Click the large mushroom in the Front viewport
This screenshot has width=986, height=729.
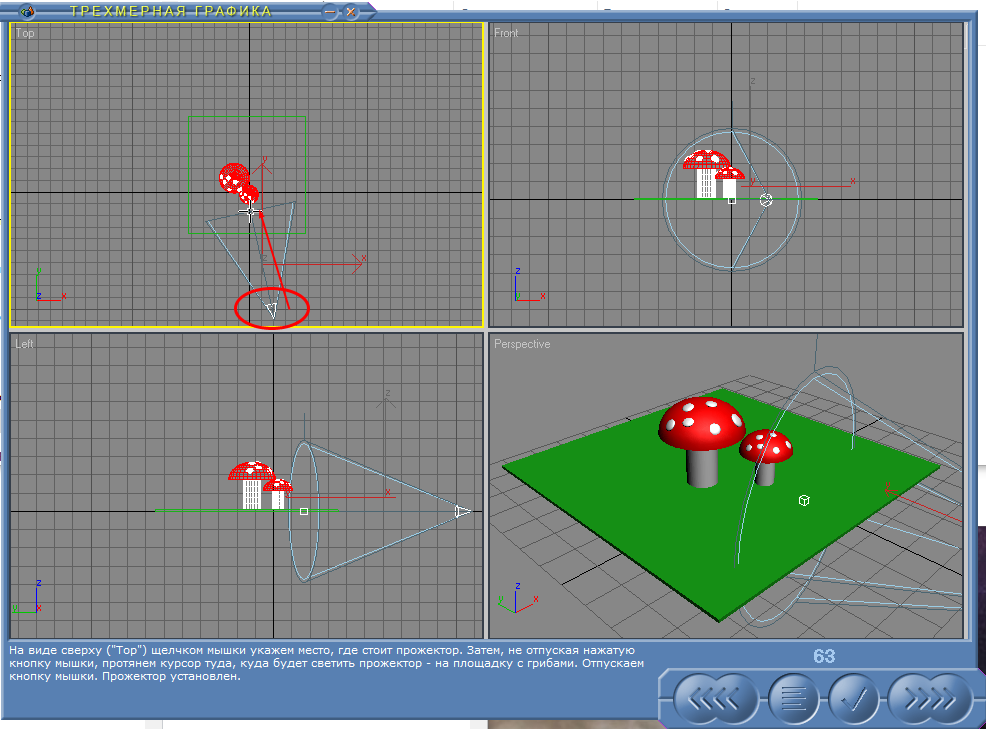(706, 174)
